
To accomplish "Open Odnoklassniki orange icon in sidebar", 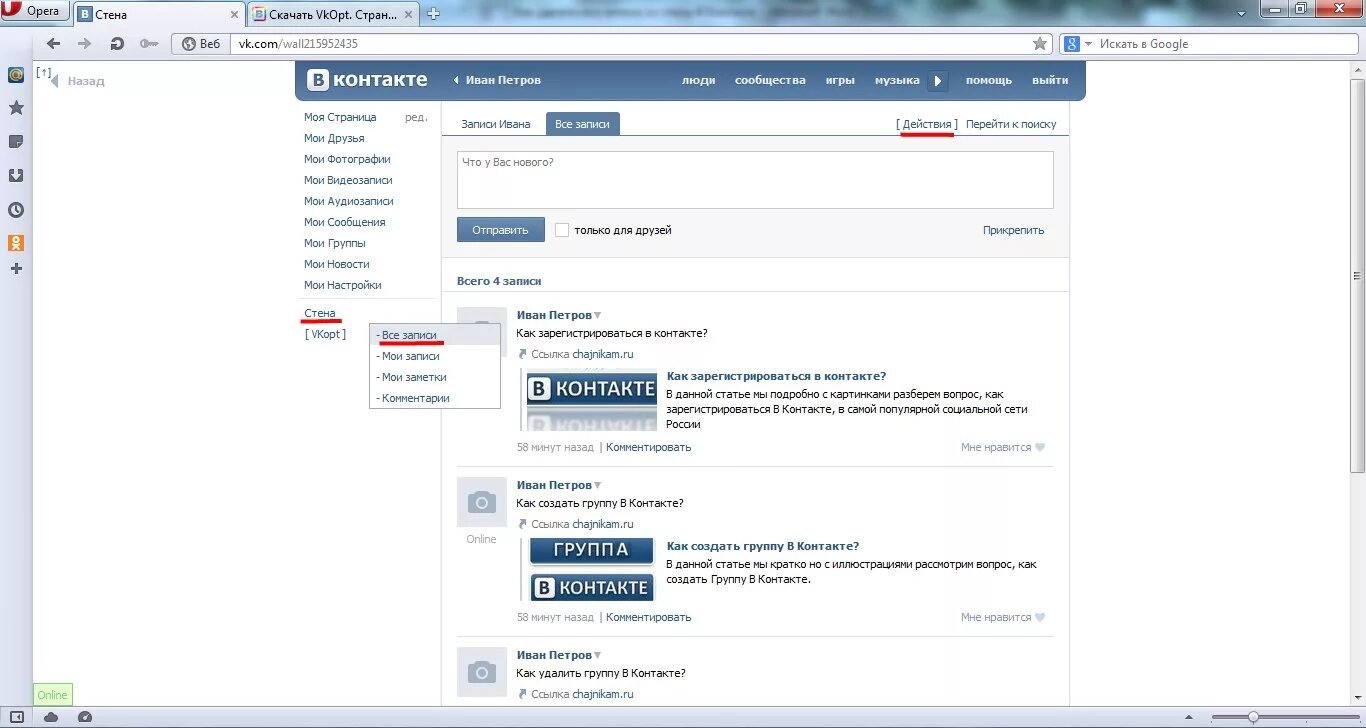I will point(16,243).
